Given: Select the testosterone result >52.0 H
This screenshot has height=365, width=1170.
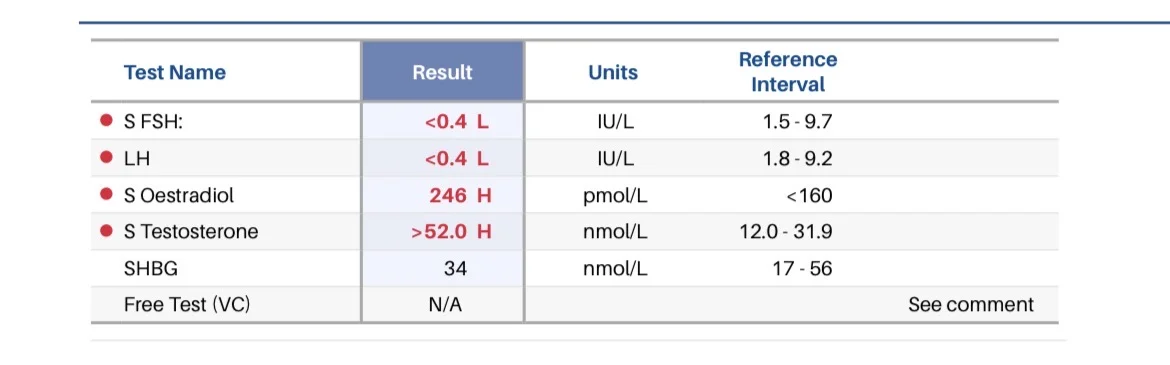Looking at the screenshot, I should [451, 232].
